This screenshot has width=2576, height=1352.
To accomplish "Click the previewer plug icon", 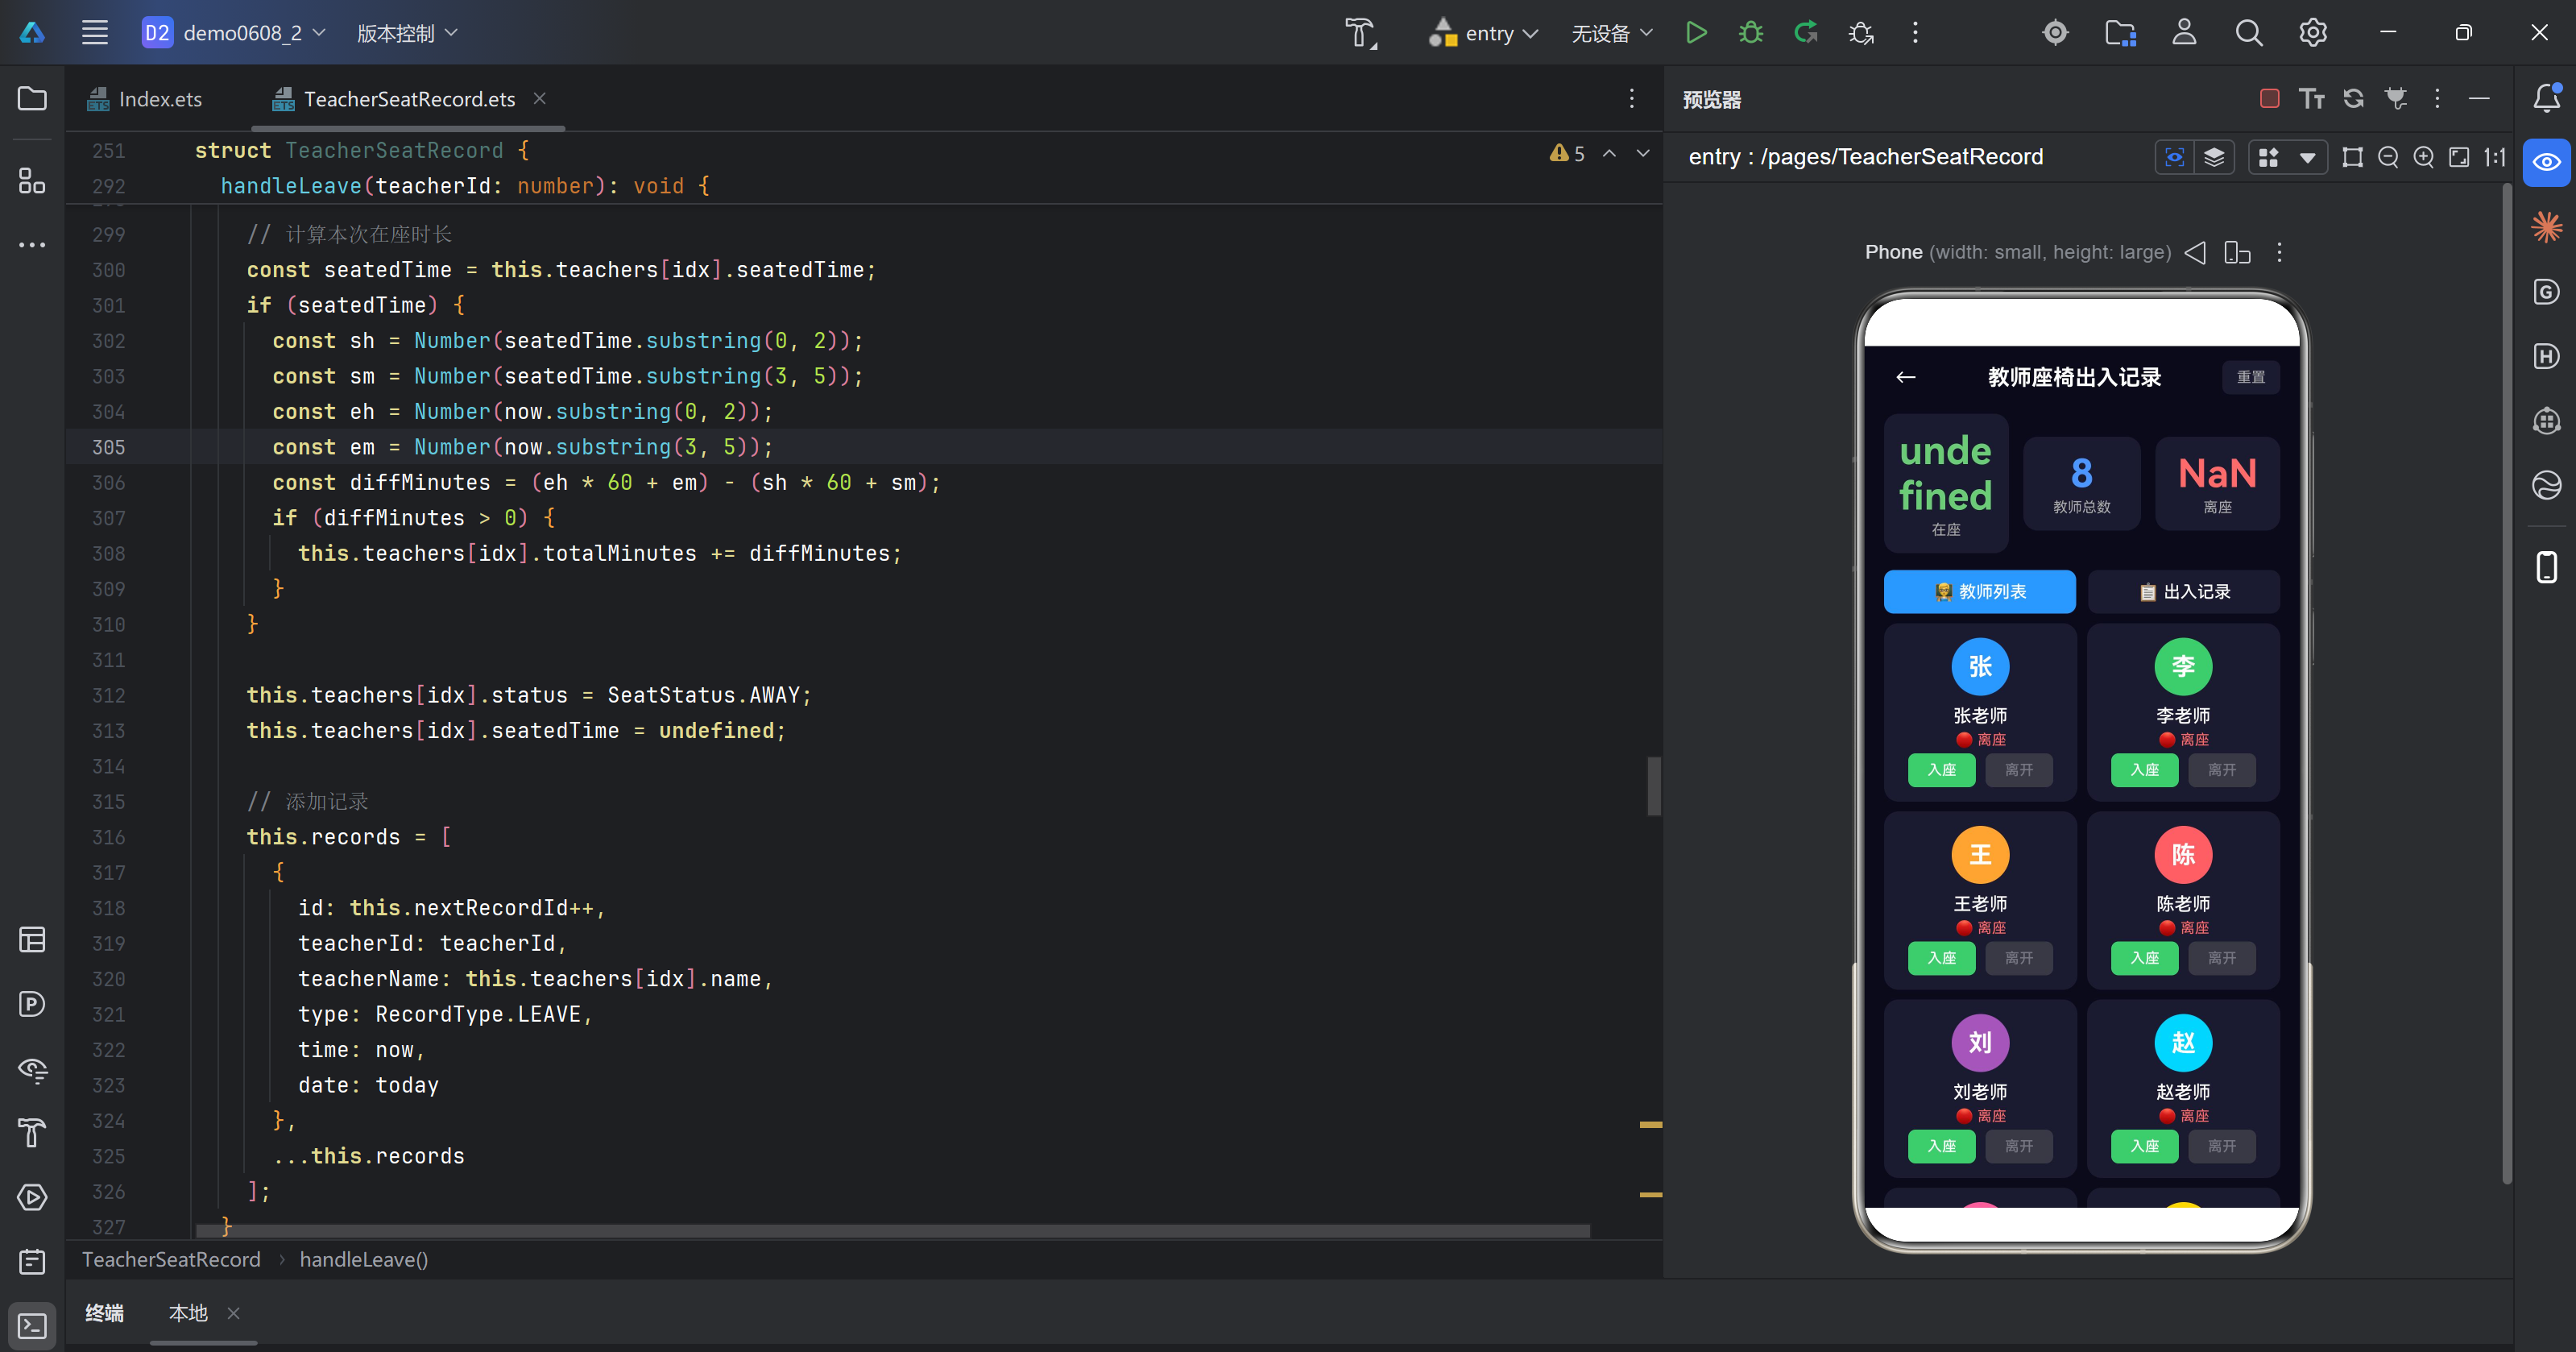I will pyautogui.click(x=2396, y=98).
